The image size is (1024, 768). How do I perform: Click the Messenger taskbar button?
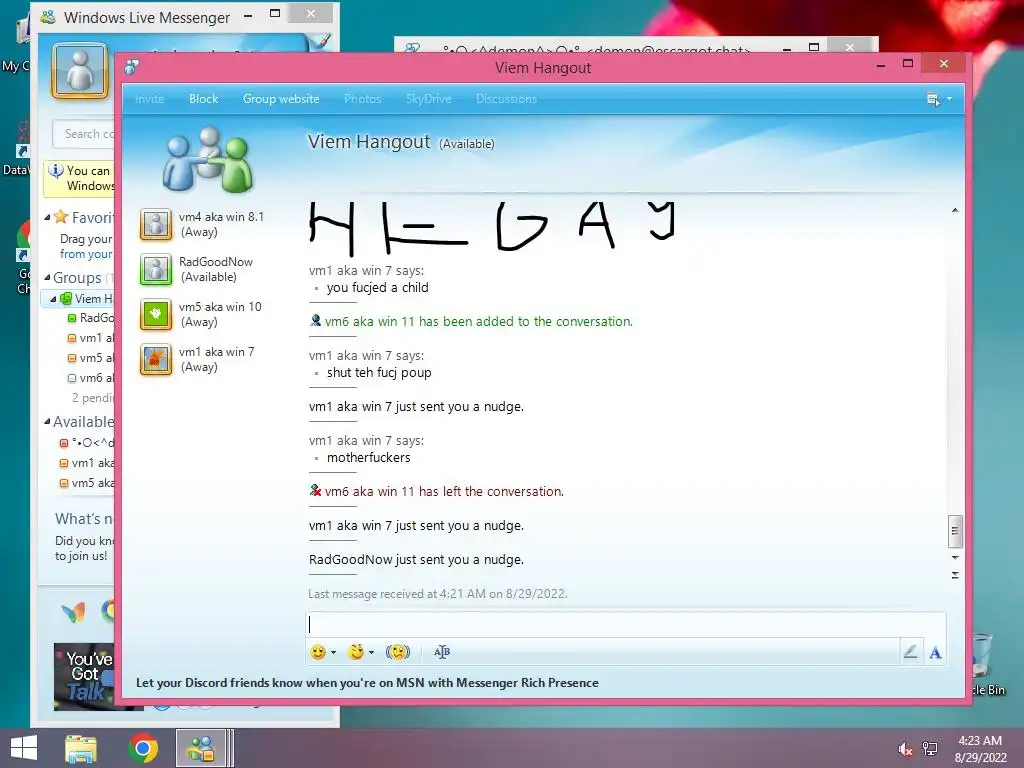(202, 748)
